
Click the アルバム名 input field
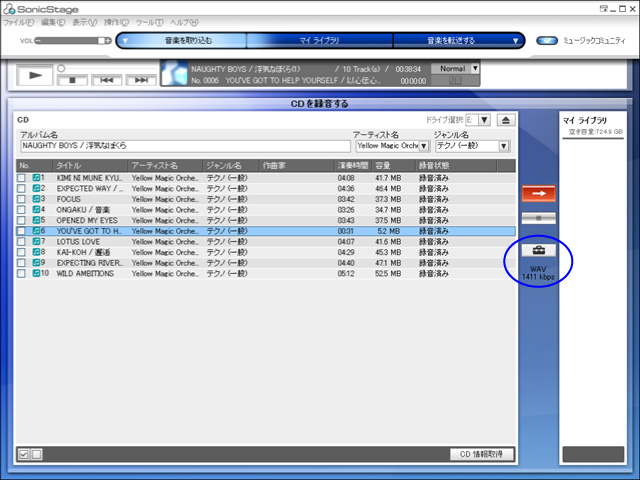(185, 146)
